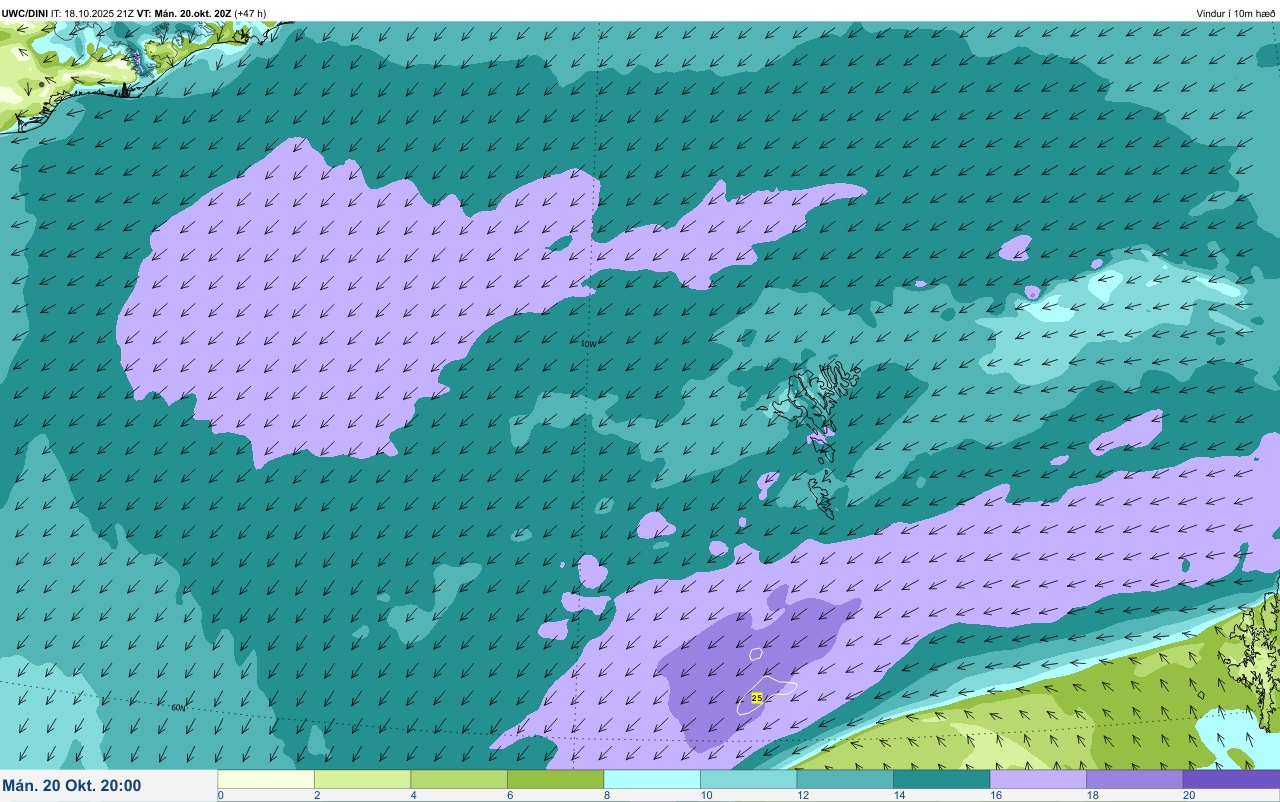Select the dark purple above-20 legend swatch
Image resolution: width=1280 pixels, height=802 pixels.
coord(1231,779)
